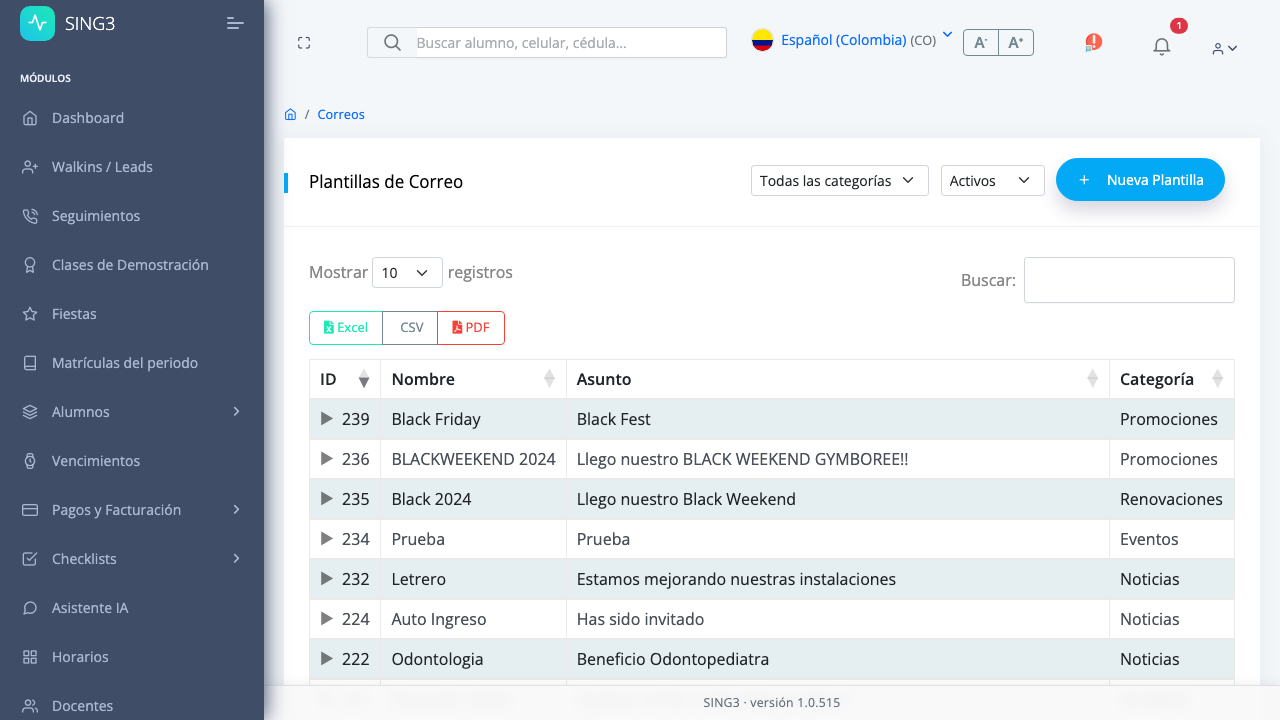Click the Nueva Plantilla button
This screenshot has height=720, width=1280.
[1140, 180]
